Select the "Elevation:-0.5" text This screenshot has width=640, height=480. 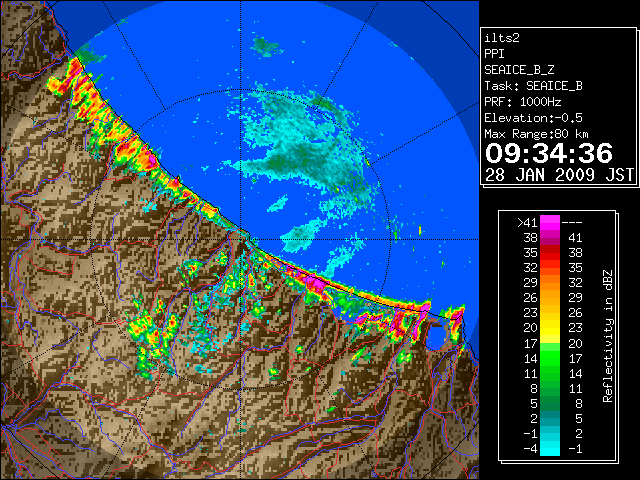click(x=533, y=118)
